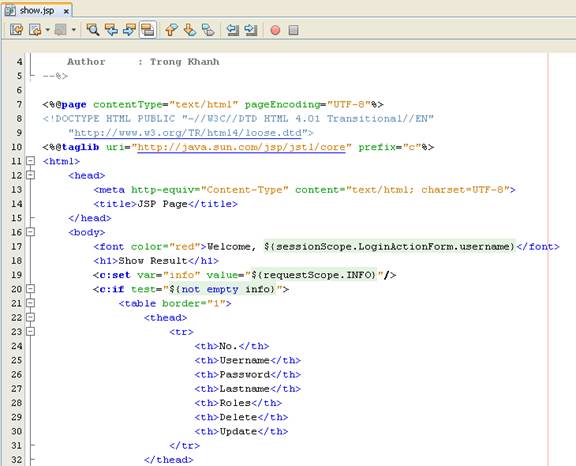
Task: Collapse the c:if fold at line 20
Action: coord(30,289)
